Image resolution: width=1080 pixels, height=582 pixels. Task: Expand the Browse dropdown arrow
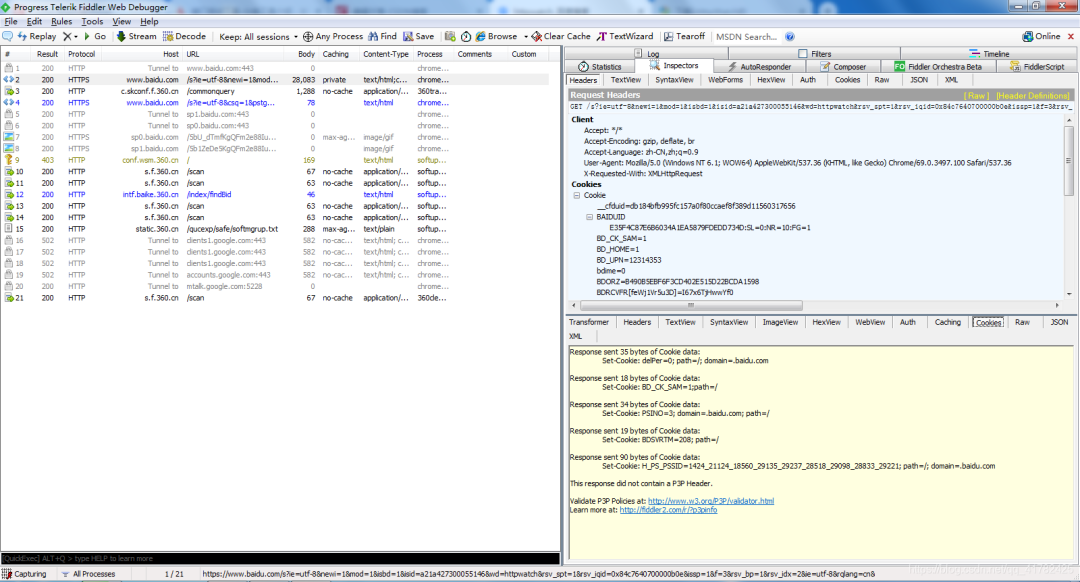(x=526, y=37)
